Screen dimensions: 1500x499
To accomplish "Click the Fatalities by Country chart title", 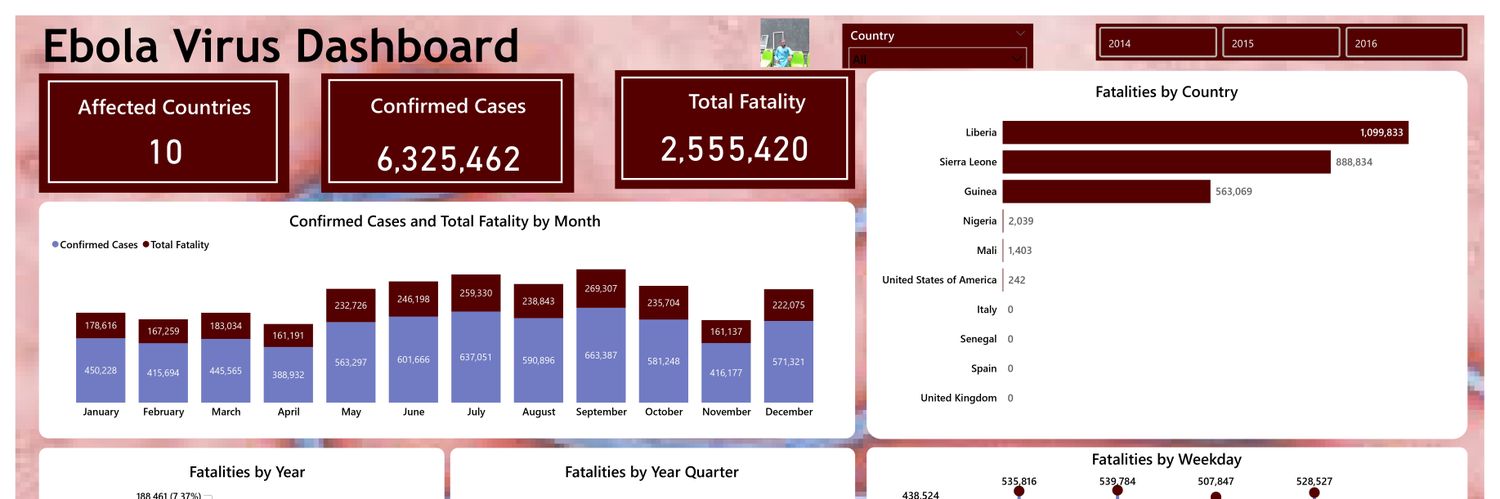I will [x=1166, y=92].
